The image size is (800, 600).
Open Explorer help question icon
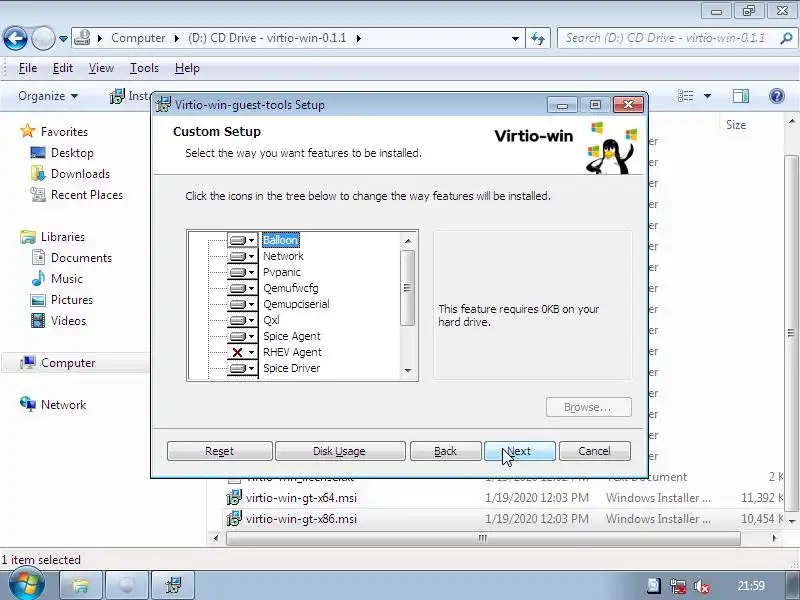(777, 96)
